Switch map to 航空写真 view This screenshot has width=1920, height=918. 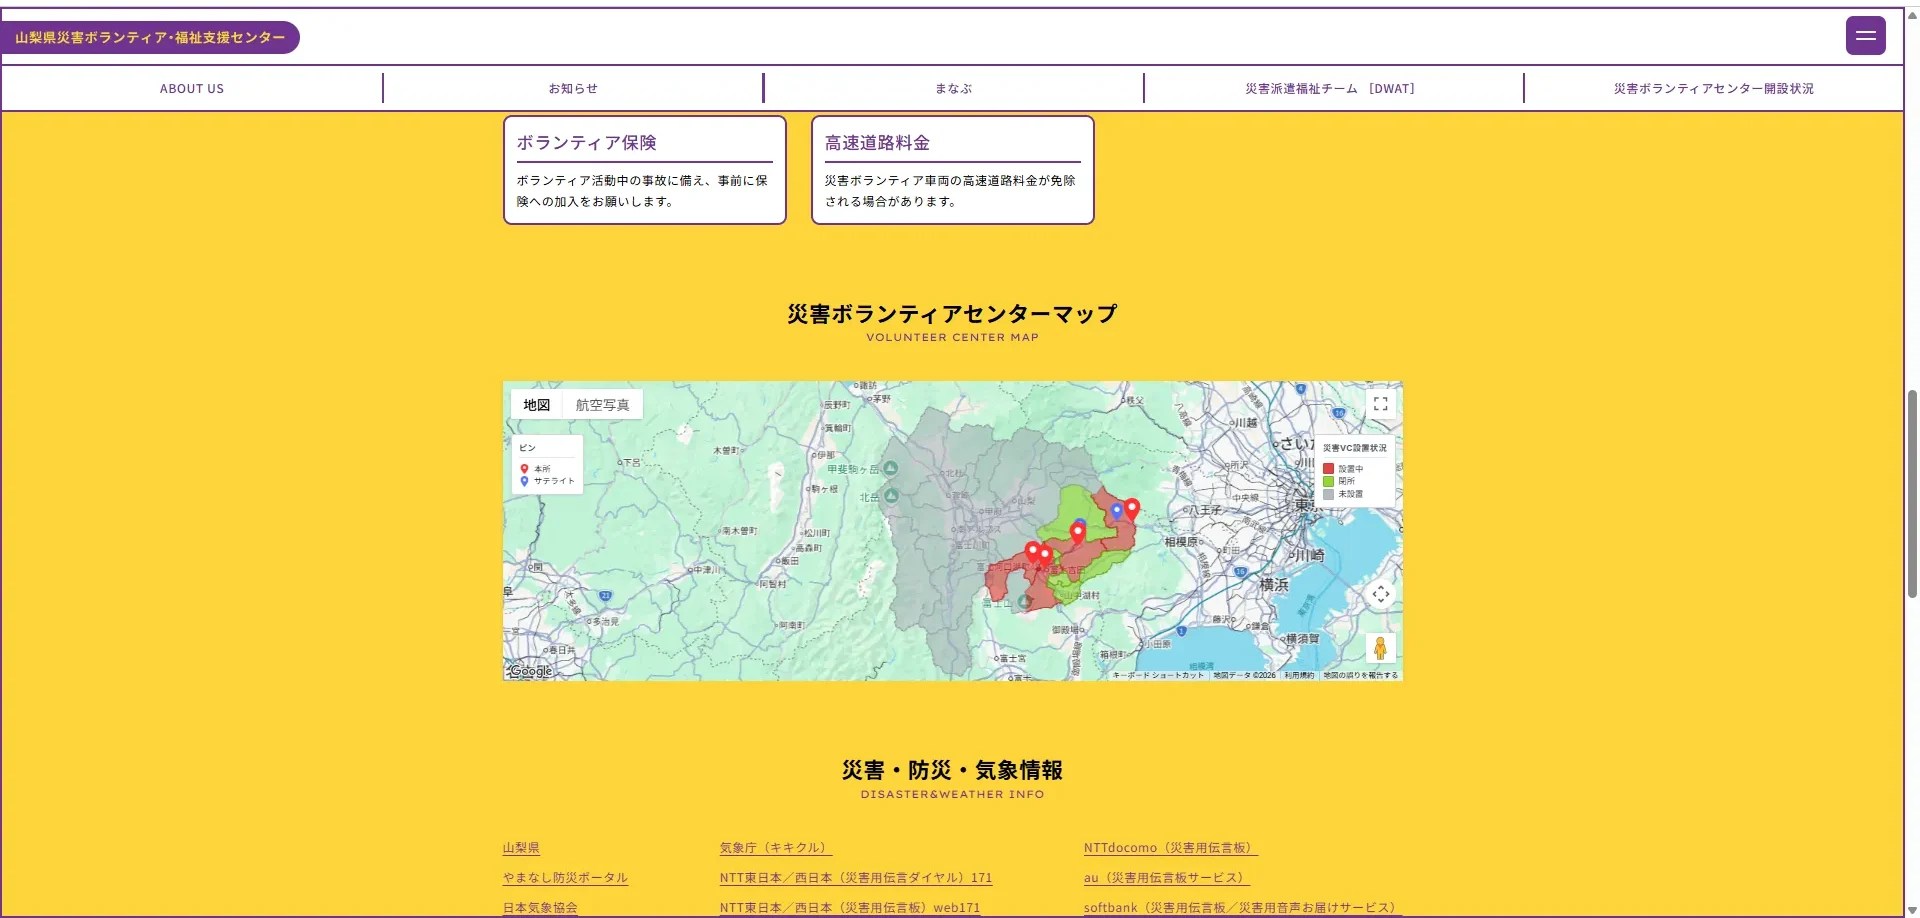[x=602, y=405]
